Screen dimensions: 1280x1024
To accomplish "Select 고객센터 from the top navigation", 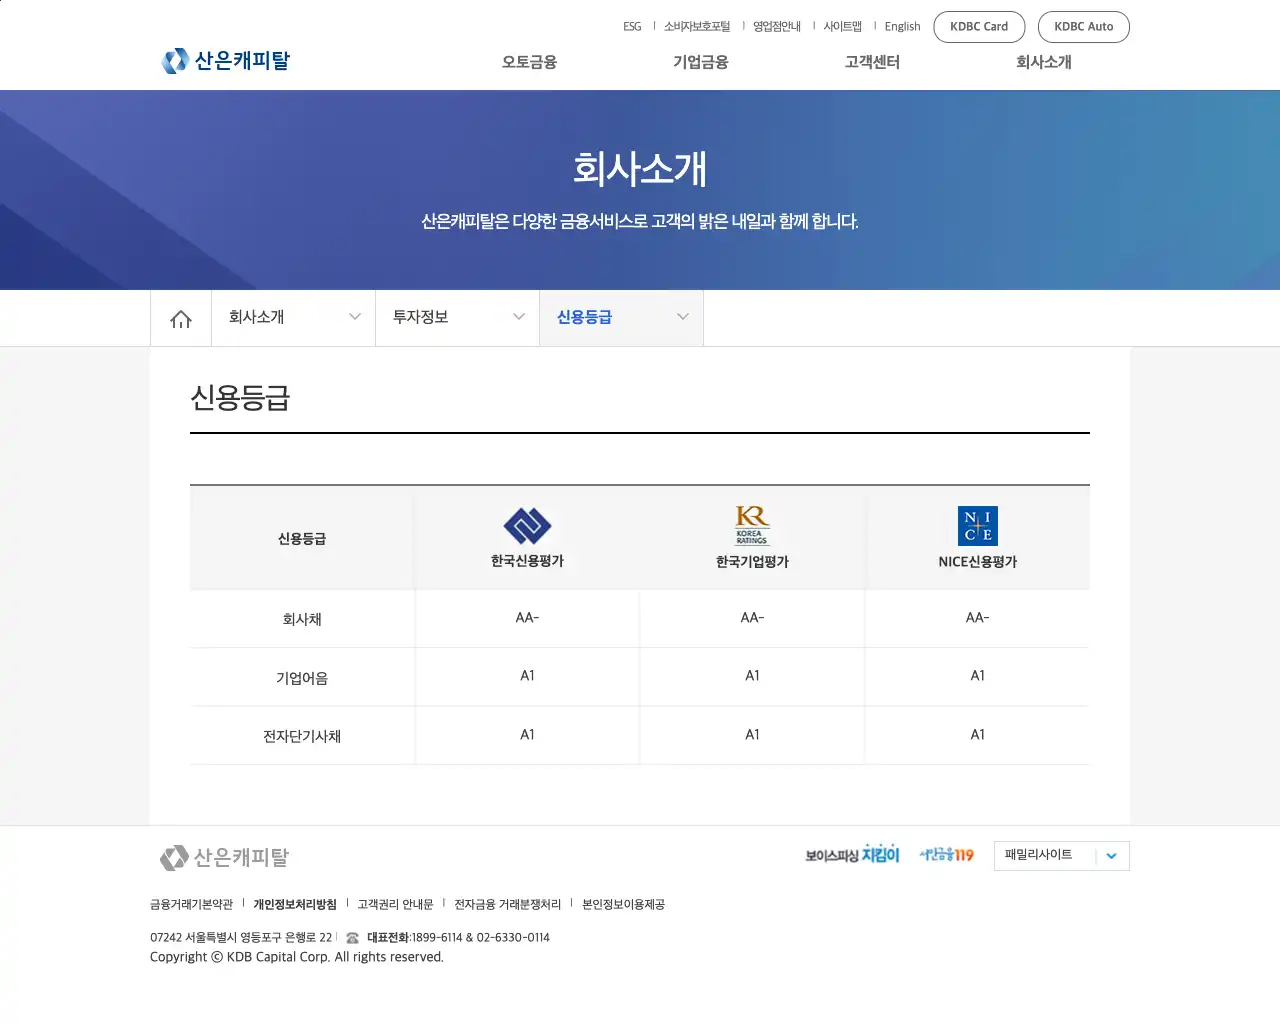I will point(871,62).
